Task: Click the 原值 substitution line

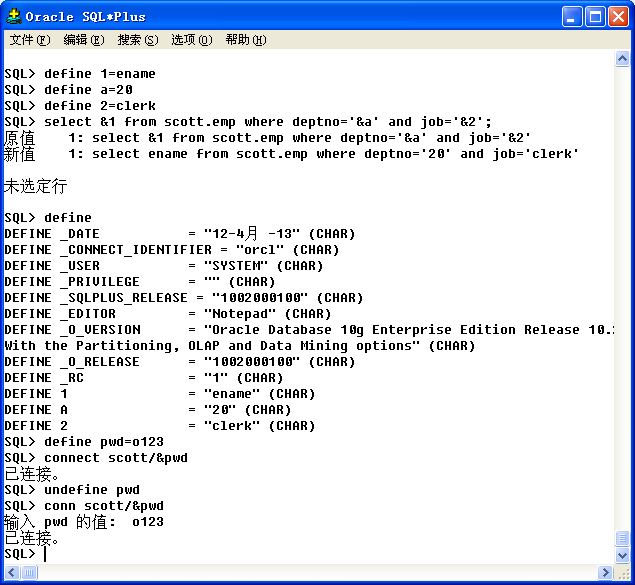Action: tap(267, 138)
